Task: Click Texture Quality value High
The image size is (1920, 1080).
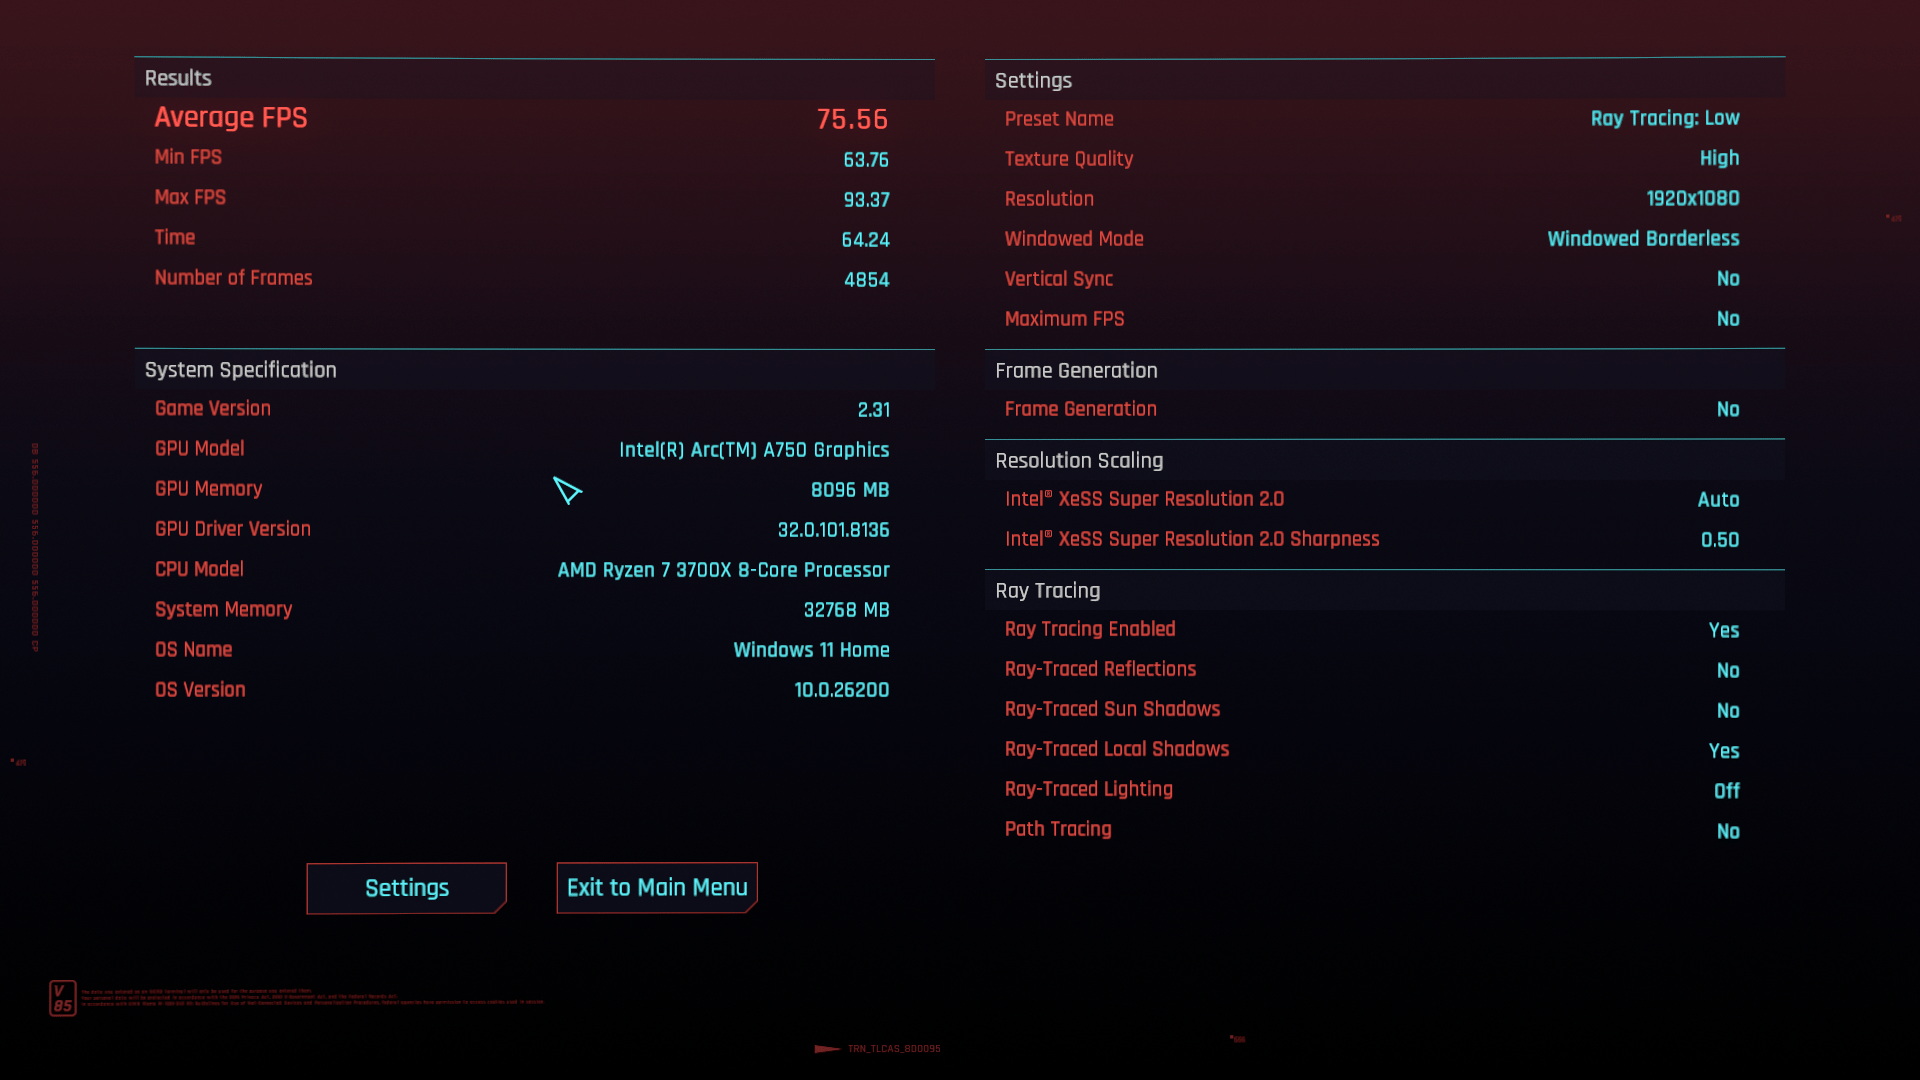Action: click(1720, 158)
